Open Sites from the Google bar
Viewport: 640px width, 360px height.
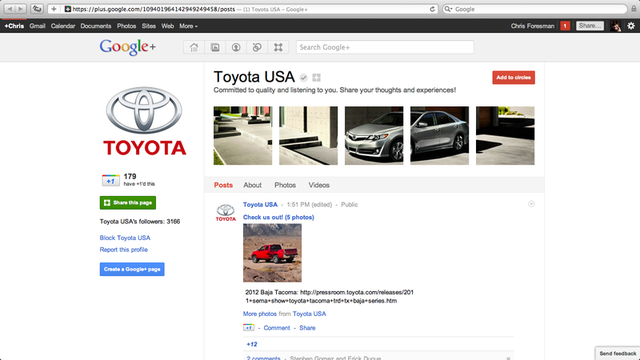149,26
